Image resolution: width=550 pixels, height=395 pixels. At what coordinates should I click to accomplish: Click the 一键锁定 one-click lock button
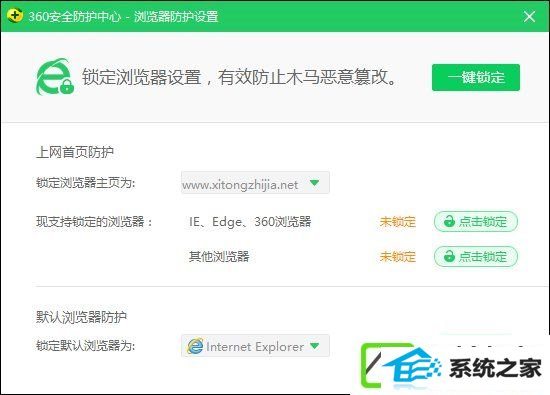click(476, 77)
